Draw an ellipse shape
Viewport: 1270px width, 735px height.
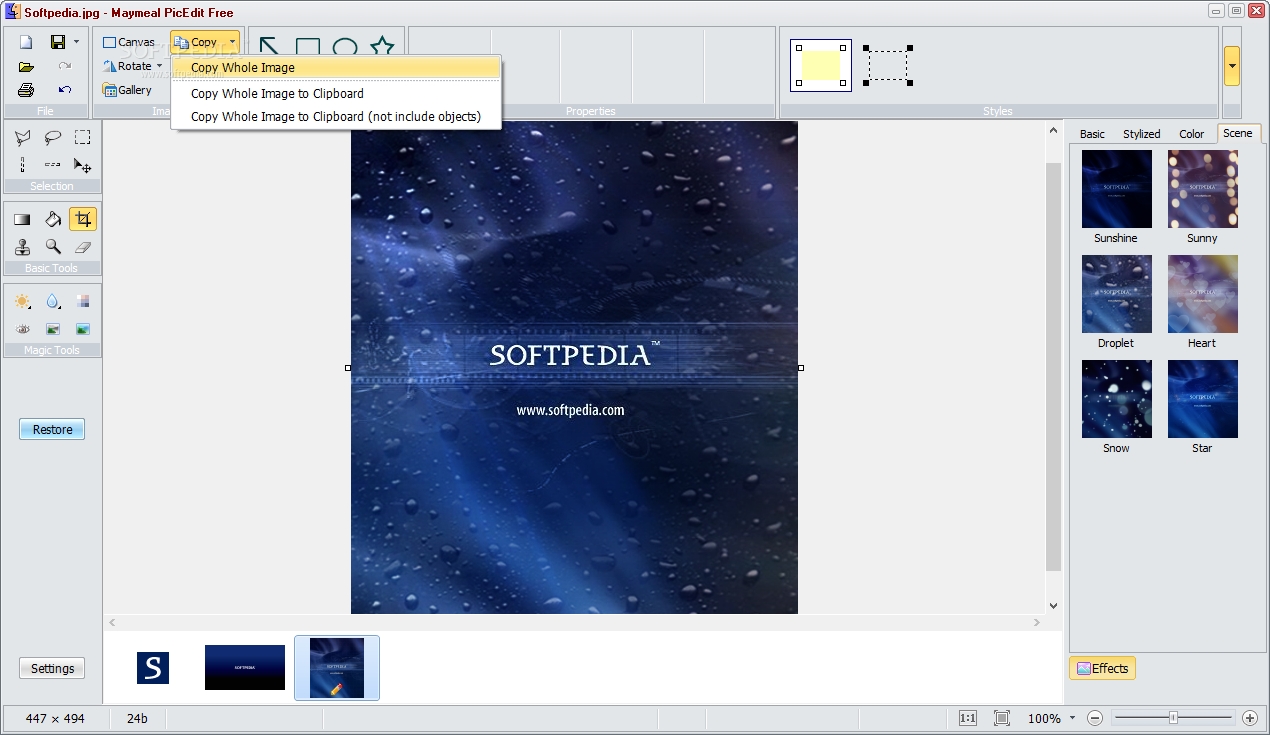pos(345,46)
